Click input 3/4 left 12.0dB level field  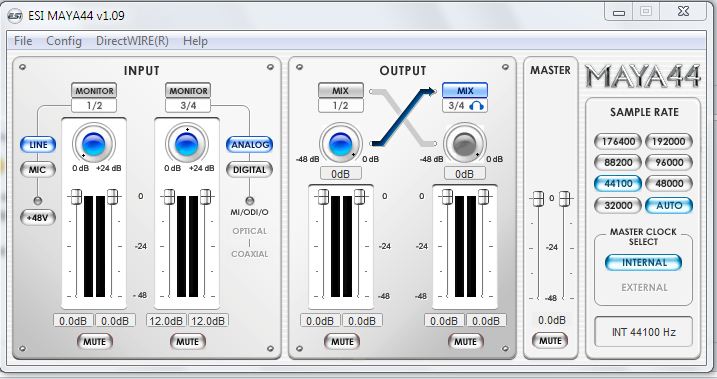pos(166,320)
